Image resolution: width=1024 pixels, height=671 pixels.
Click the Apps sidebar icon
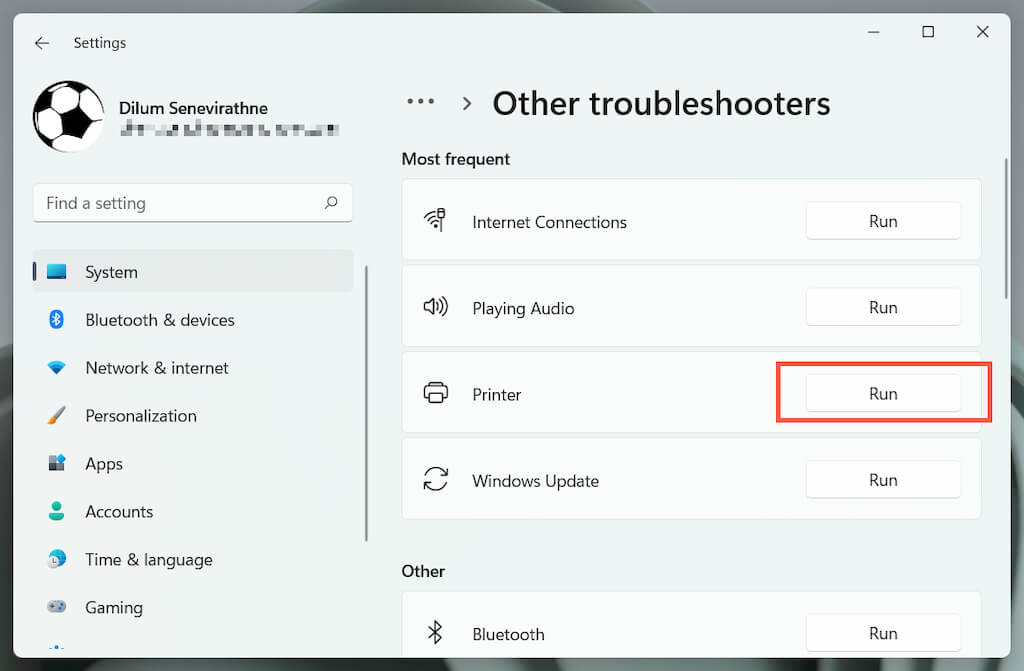pyautogui.click(x=57, y=463)
